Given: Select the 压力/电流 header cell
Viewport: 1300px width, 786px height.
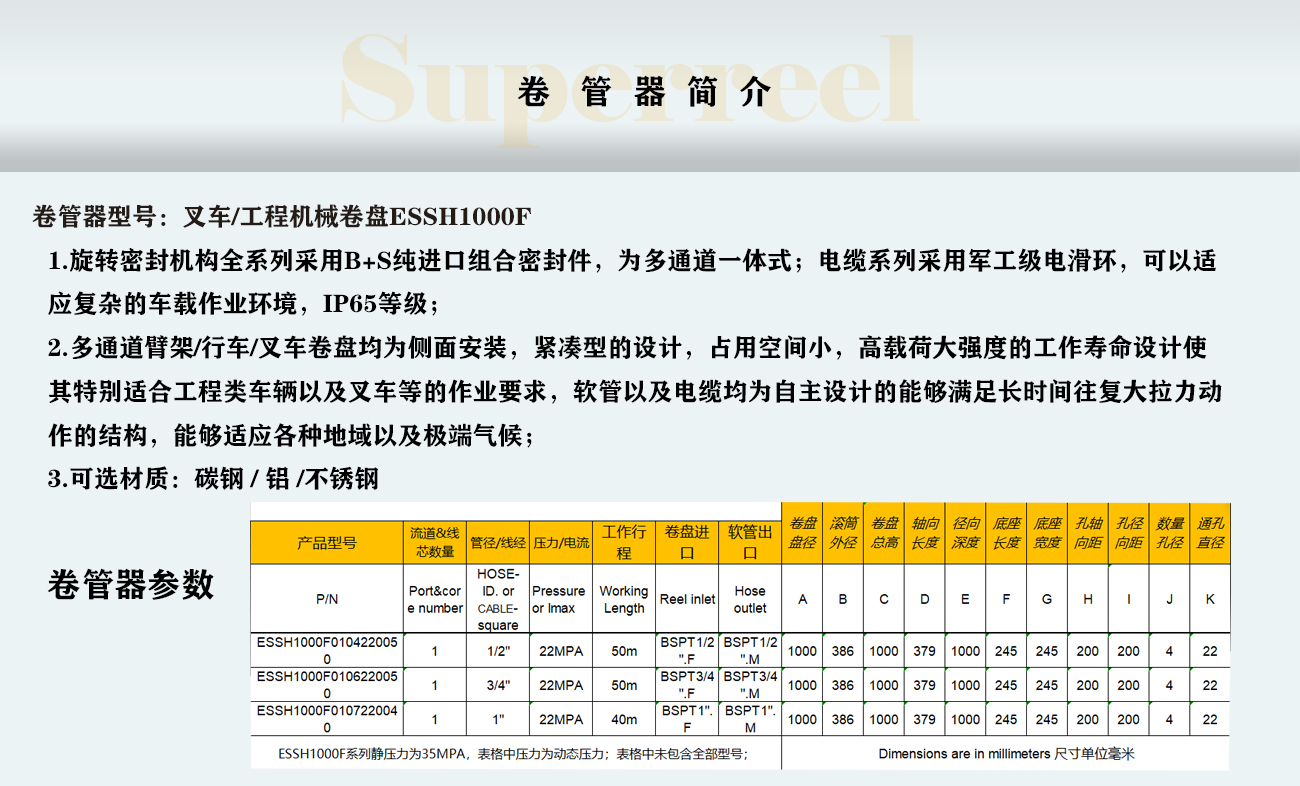Looking at the screenshot, I should tap(560, 542).
